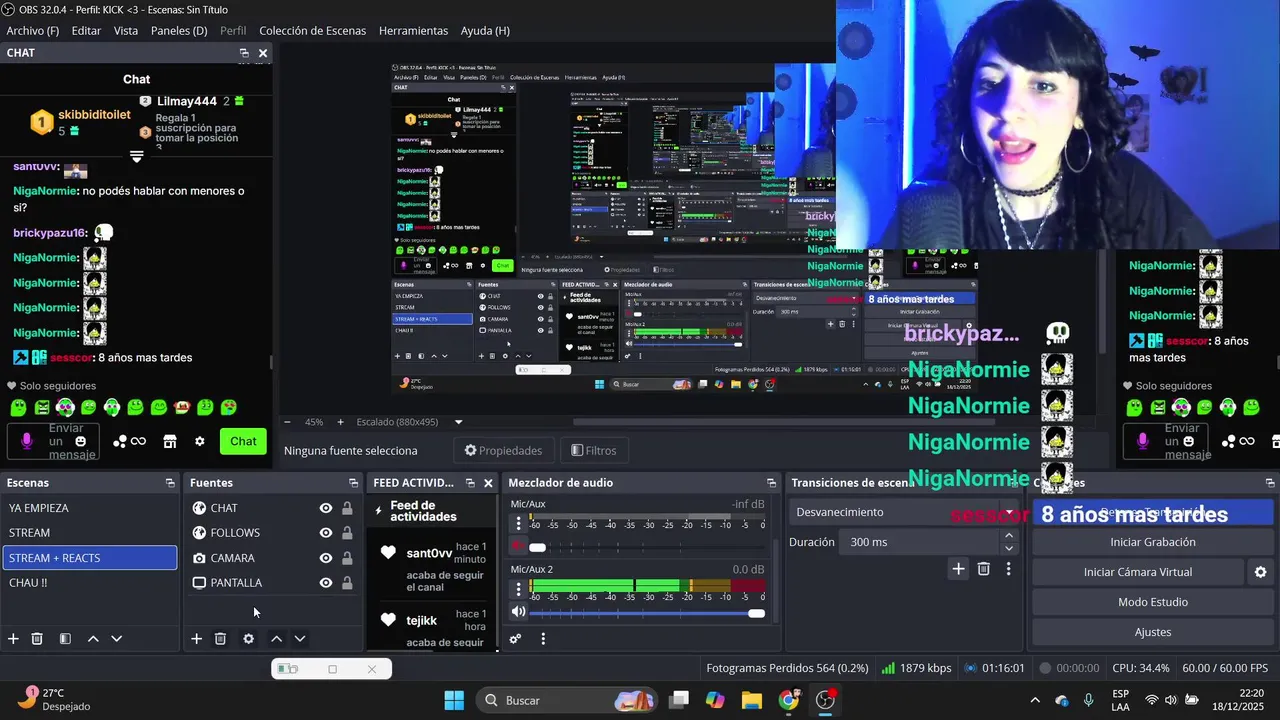Toggle visibility of PANTALLA source

click(326, 583)
